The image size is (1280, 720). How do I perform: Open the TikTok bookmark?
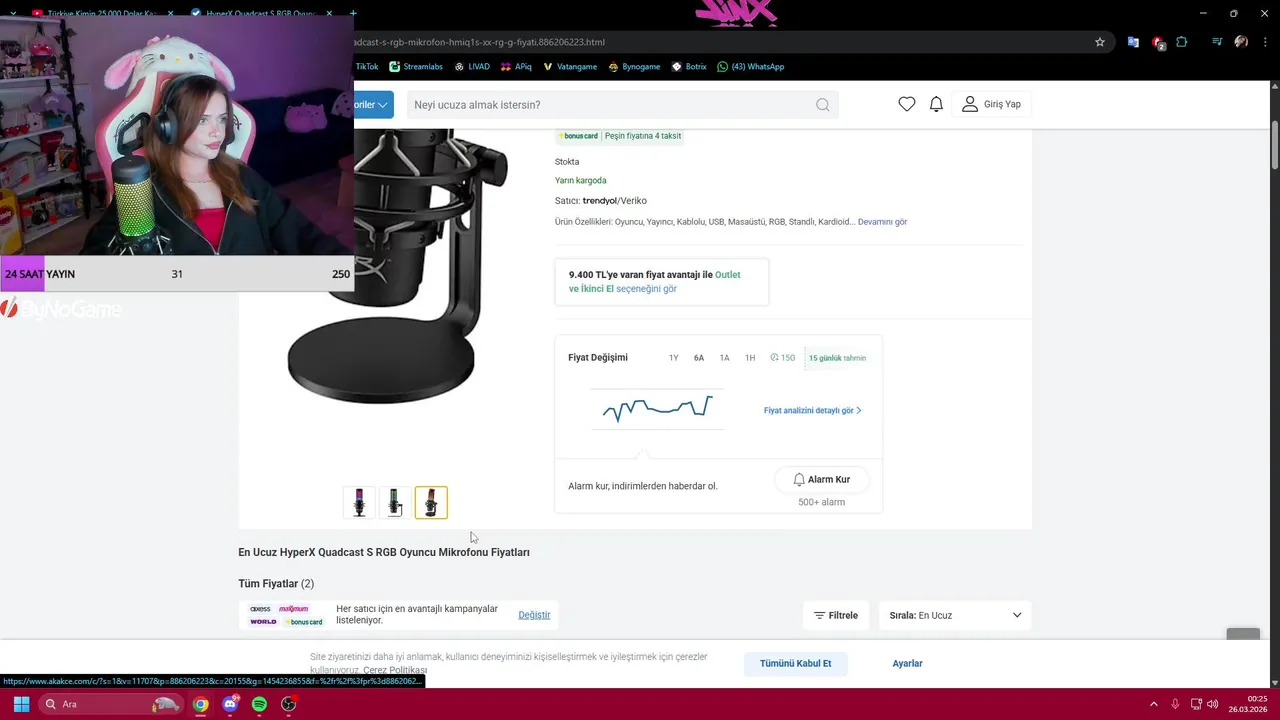(367, 67)
